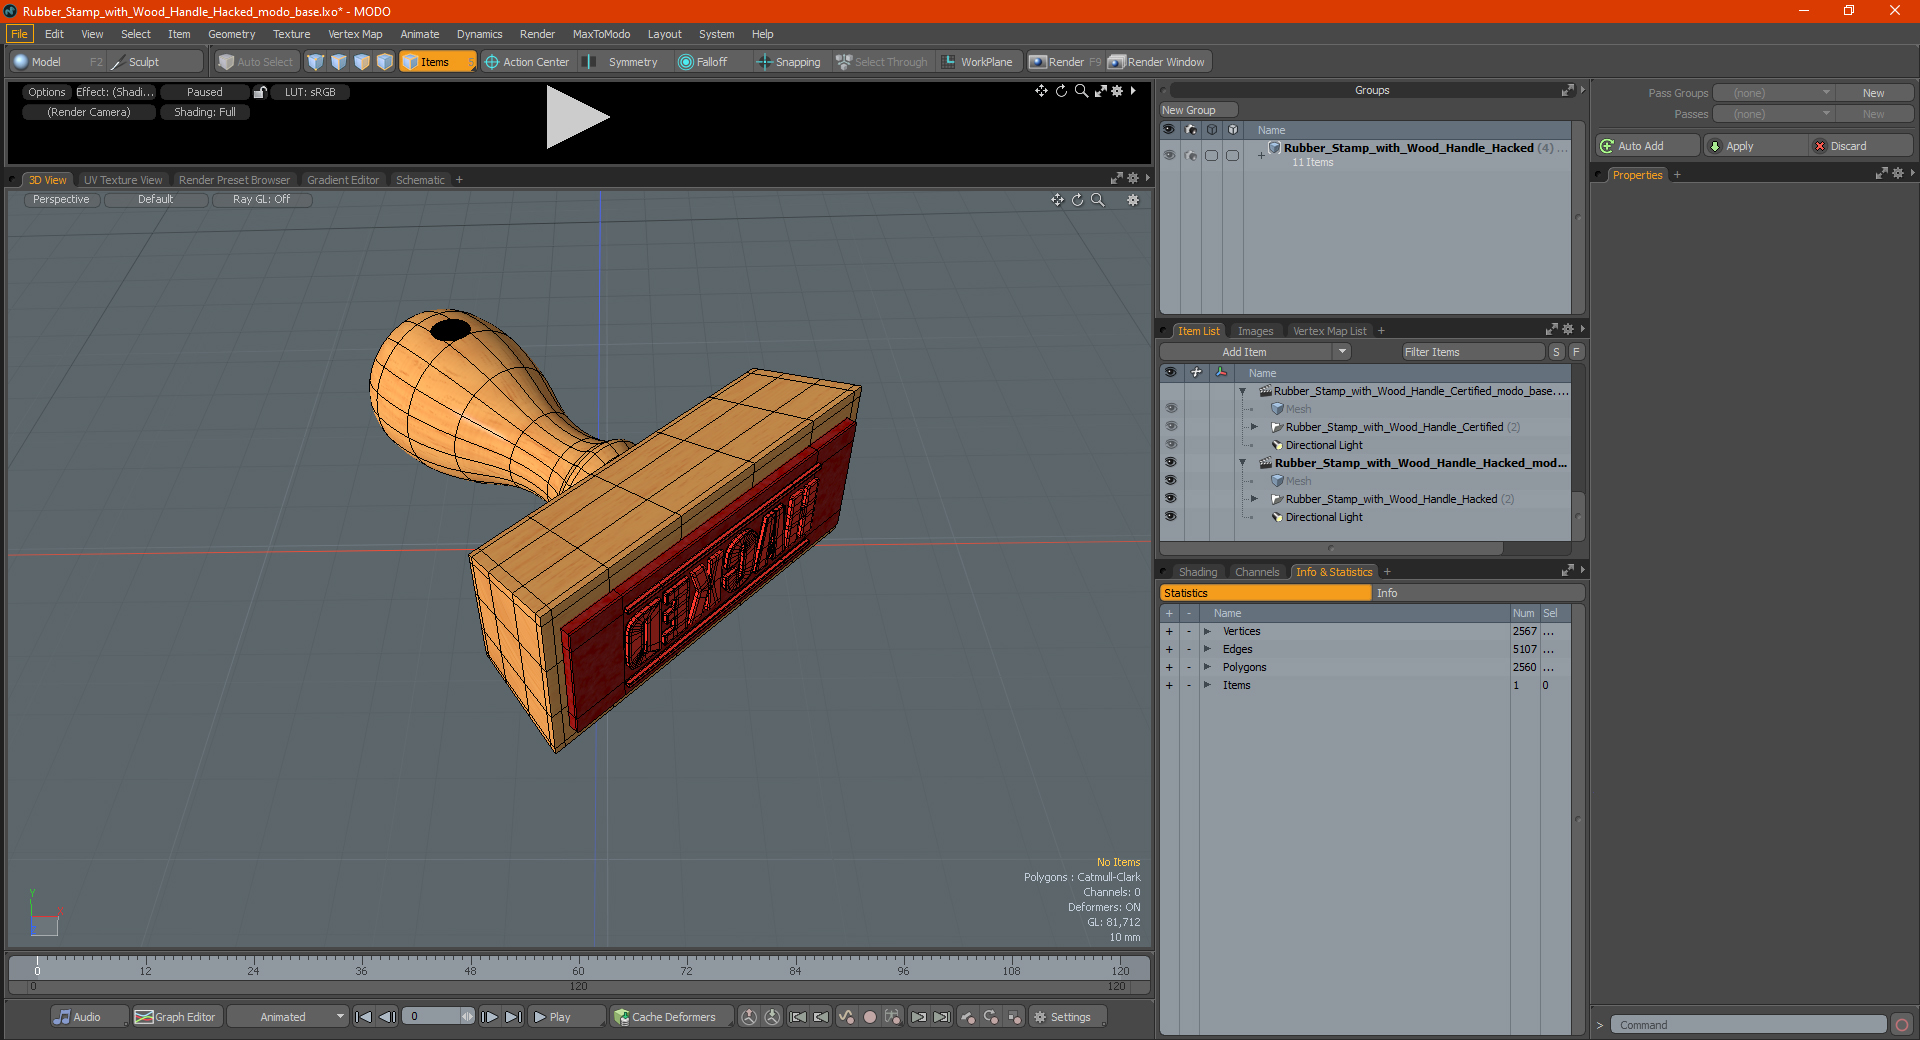Click the Filter Items field

coord(1473,352)
